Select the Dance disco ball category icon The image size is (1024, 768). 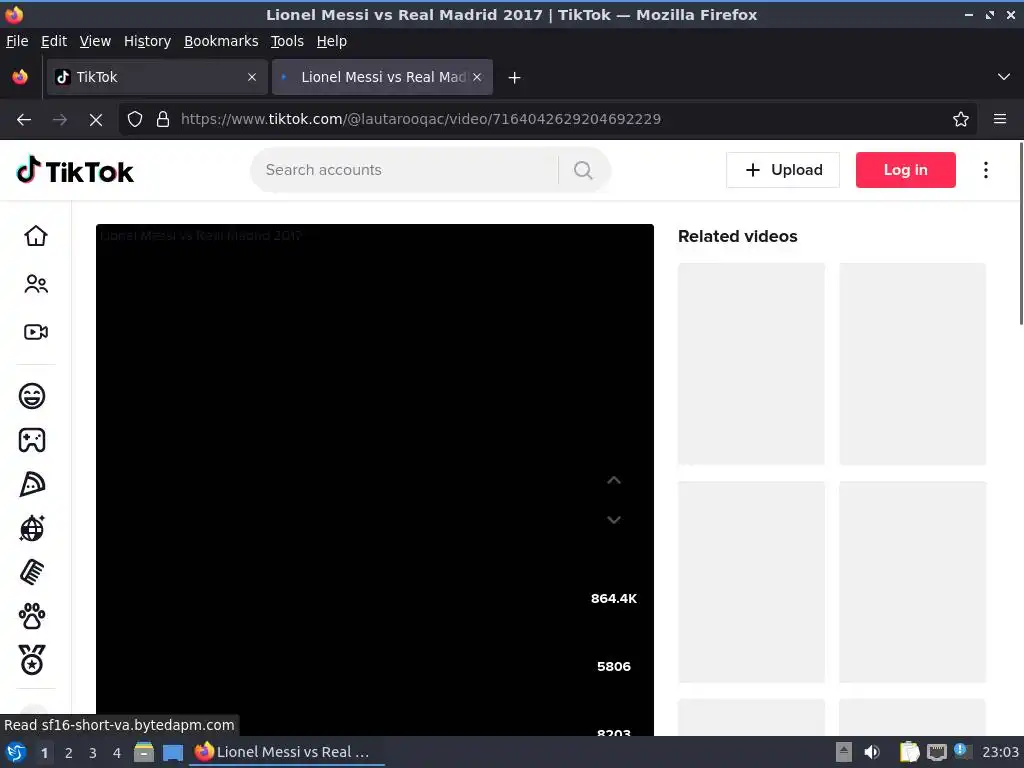tap(32, 528)
